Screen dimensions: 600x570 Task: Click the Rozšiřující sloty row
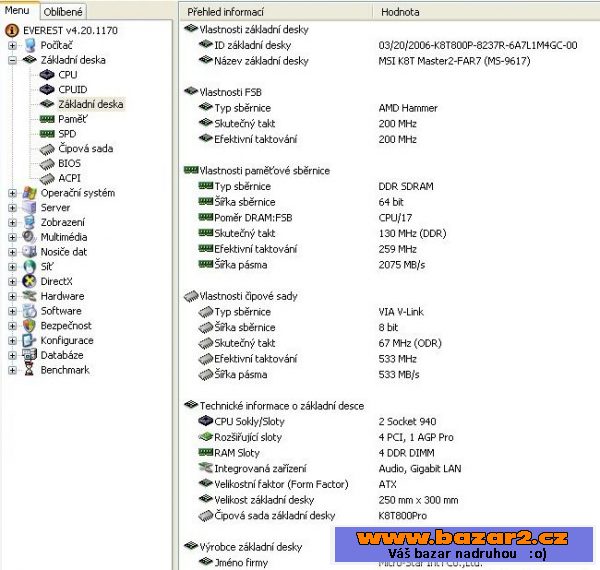pyautogui.click(x=326, y=437)
